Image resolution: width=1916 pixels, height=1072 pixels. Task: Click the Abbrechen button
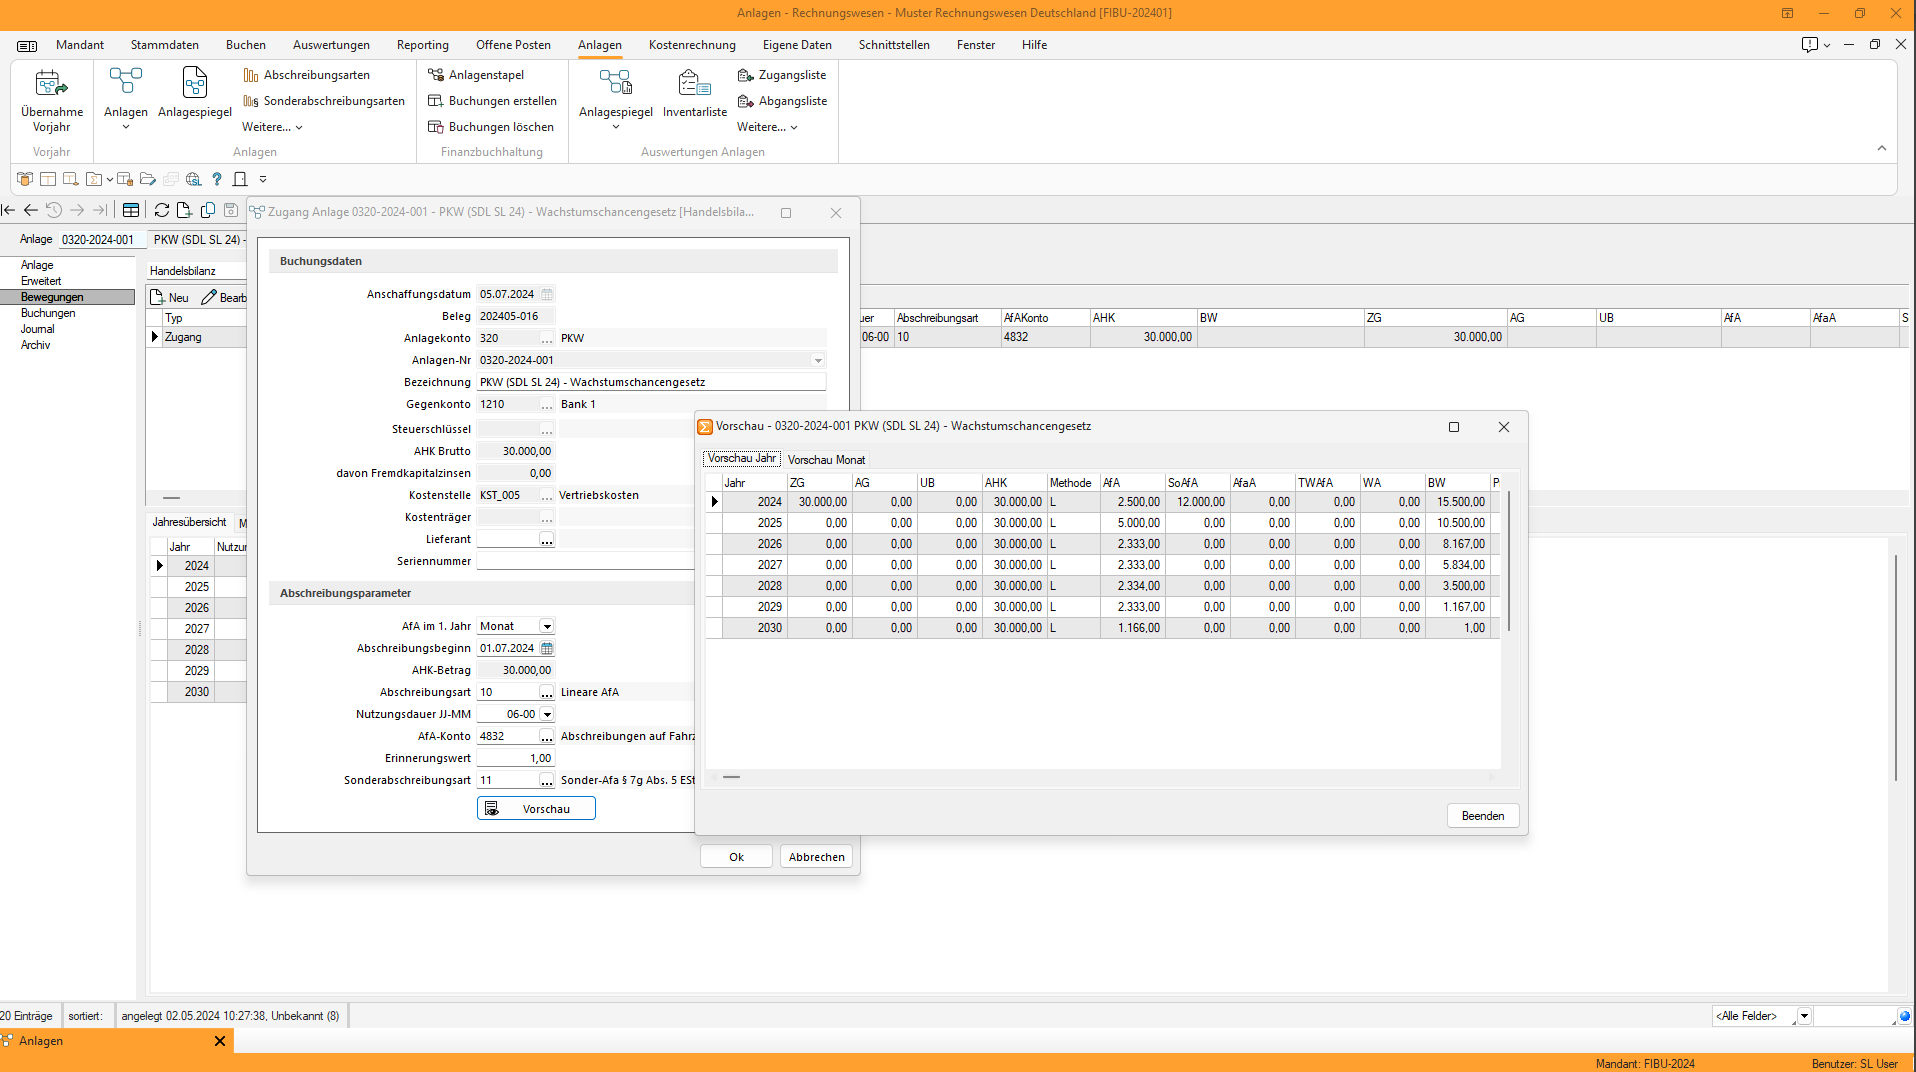[x=816, y=857]
